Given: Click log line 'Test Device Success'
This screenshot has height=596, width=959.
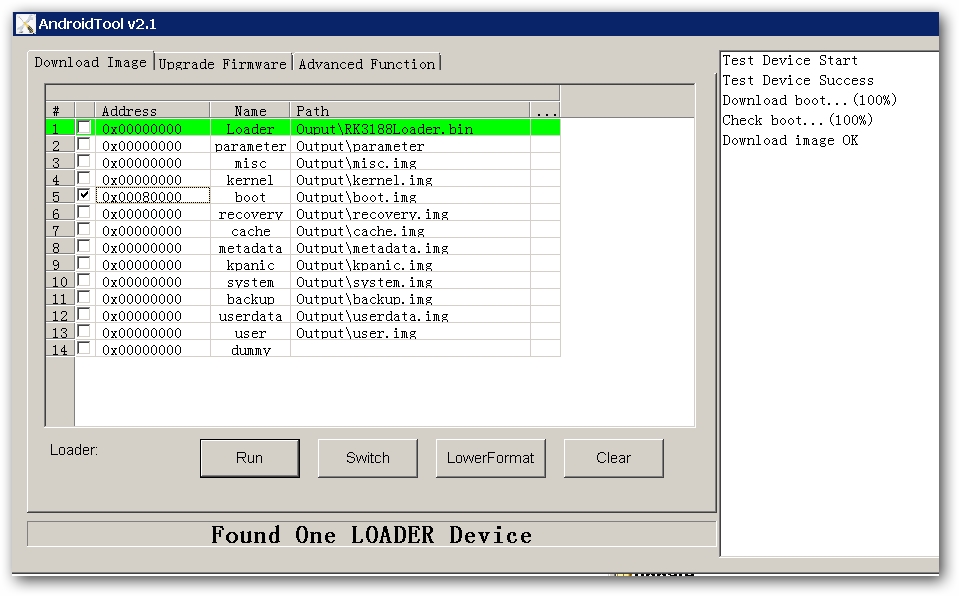Looking at the screenshot, I should click(798, 80).
